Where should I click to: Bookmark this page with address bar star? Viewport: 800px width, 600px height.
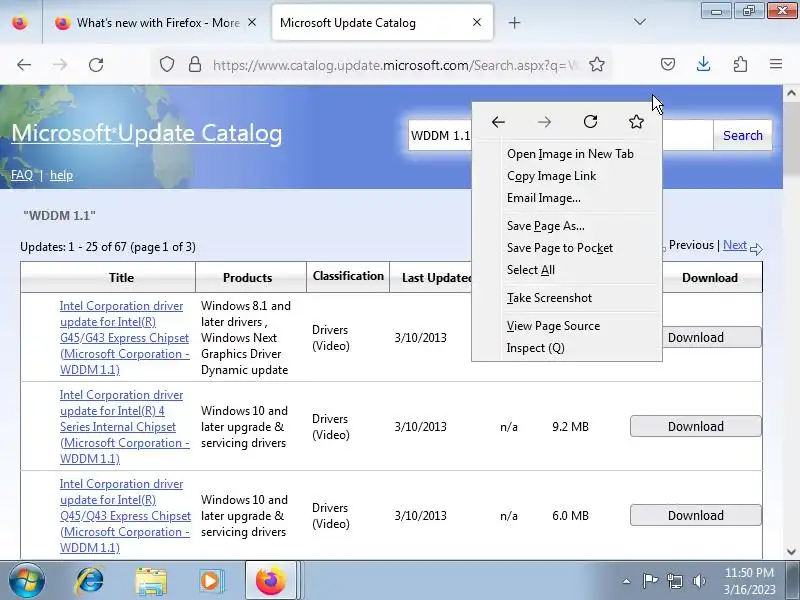(597, 64)
